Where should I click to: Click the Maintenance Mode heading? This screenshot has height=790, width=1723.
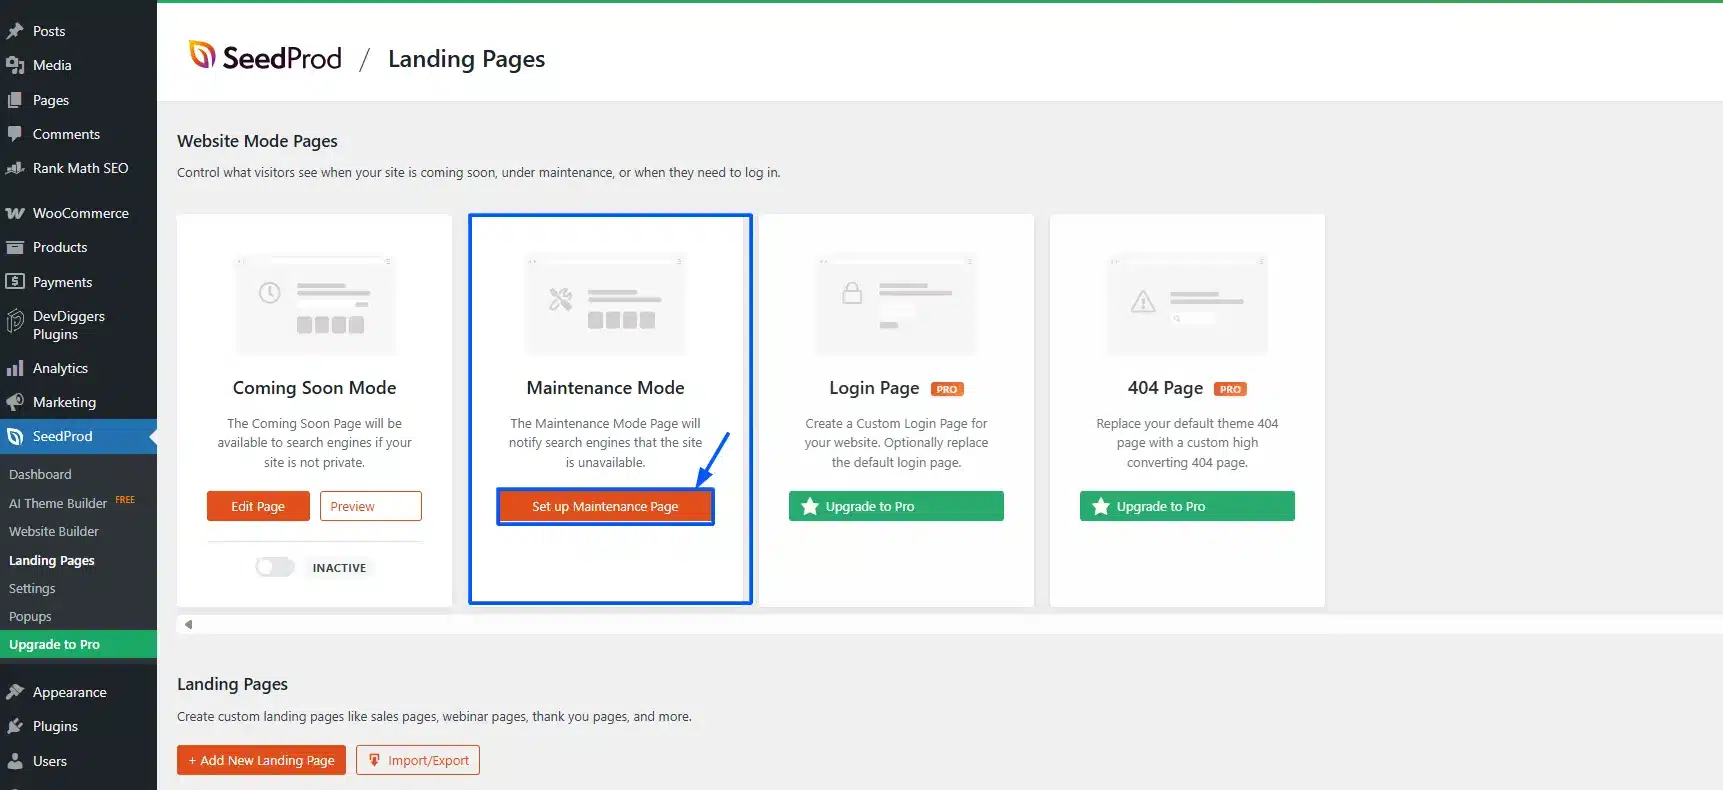pyautogui.click(x=606, y=388)
